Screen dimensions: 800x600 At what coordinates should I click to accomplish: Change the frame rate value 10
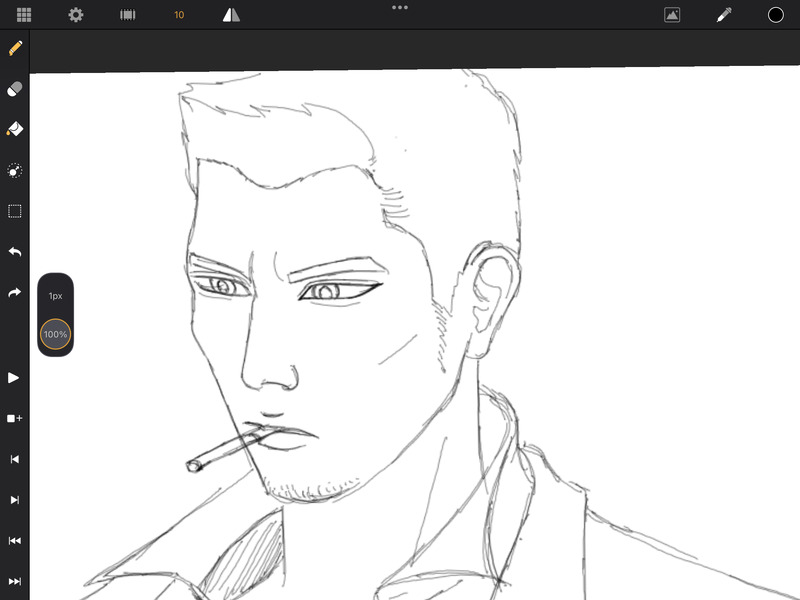179,15
